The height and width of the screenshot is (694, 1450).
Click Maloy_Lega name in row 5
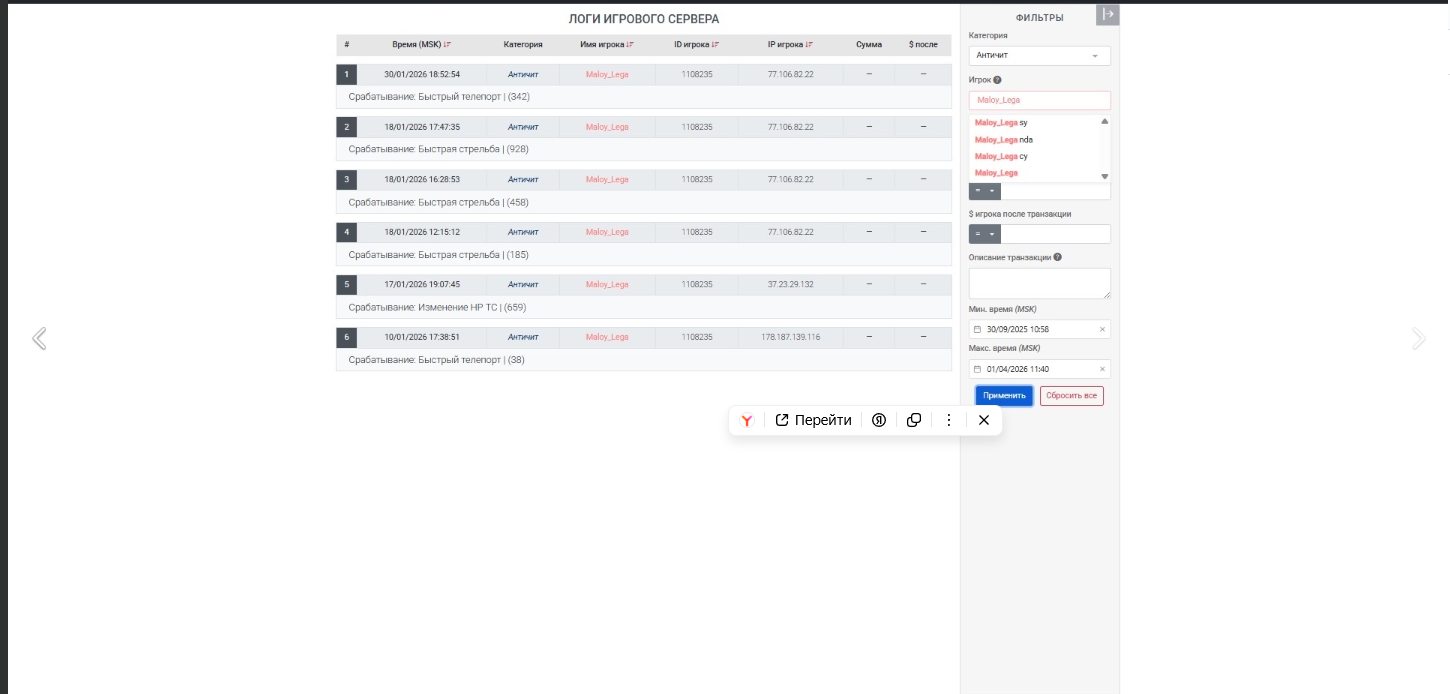point(607,285)
